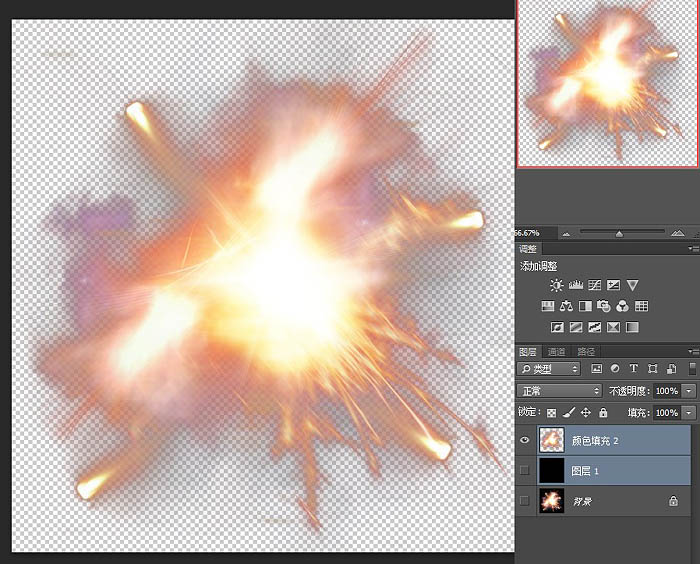Show the 图层 1 layer
Image resolution: width=700 pixels, height=564 pixels.
(525, 469)
